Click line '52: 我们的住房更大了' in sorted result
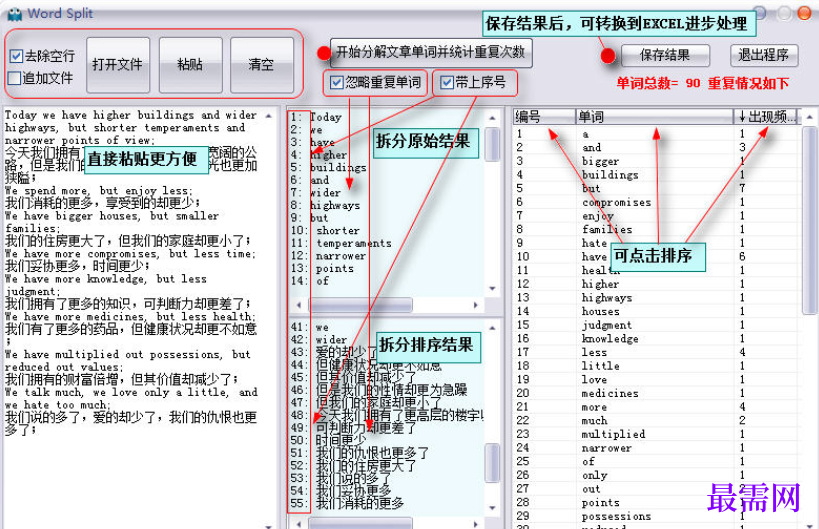Viewport: 819px width, 529px height. (354, 465)
